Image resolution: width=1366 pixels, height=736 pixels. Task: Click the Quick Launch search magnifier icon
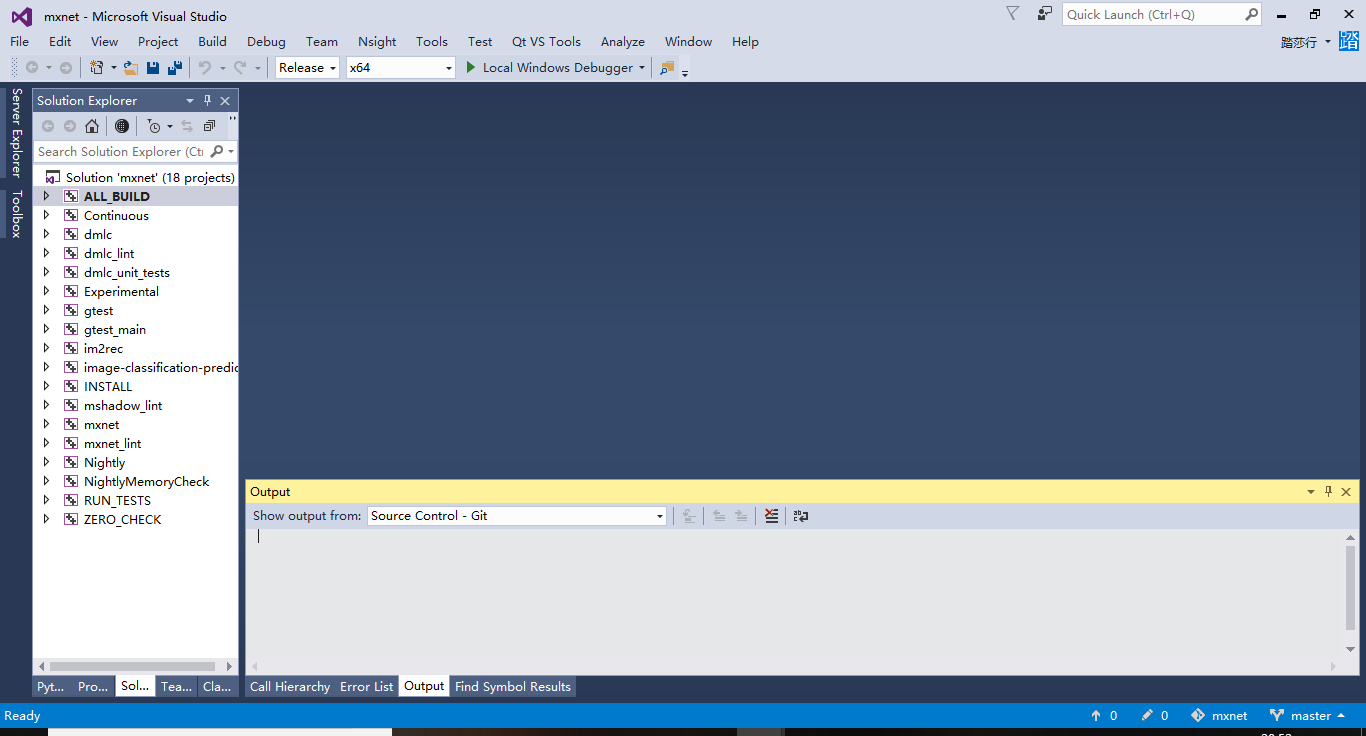coord(1251,14)
